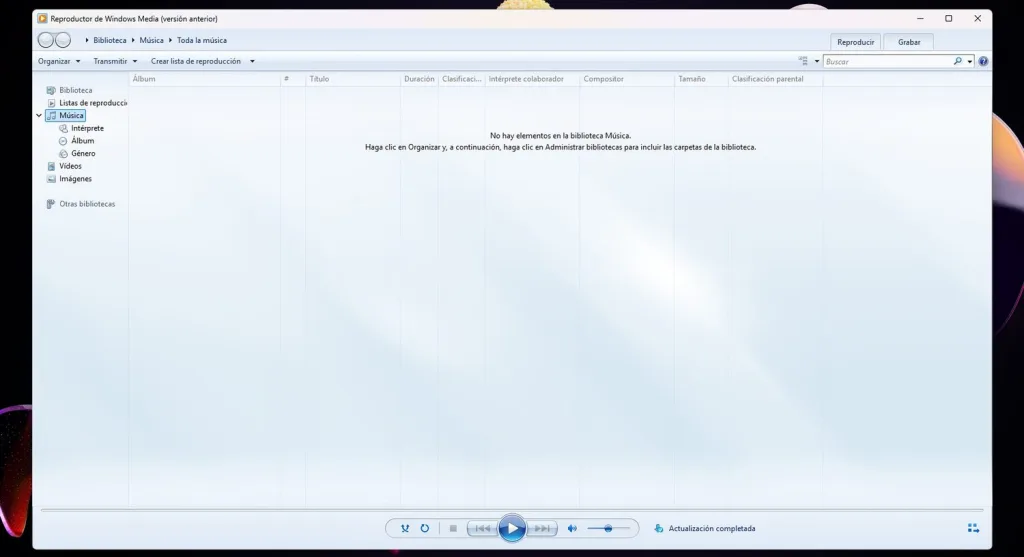Sort by Clasificaci... column header
Screen dimensions: 1024x557
pyautogui.click(x=462, y=79)
